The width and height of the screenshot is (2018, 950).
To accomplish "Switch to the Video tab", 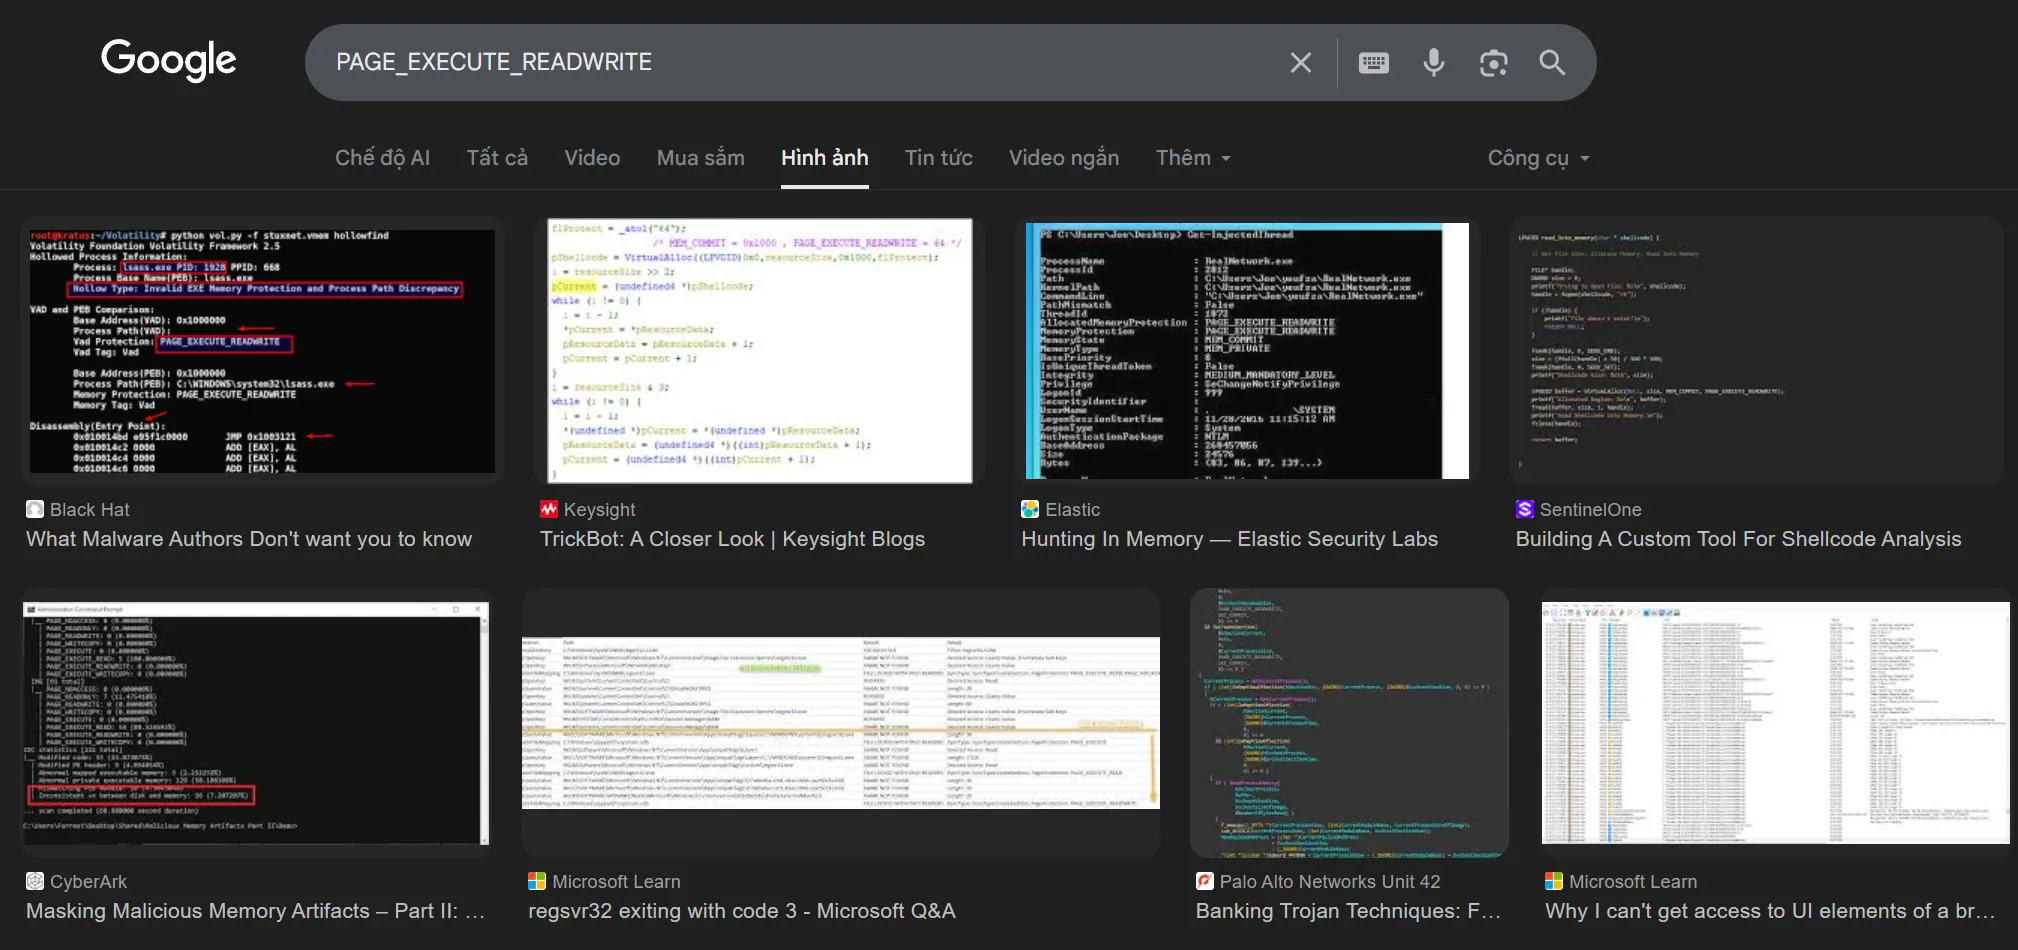I will (x=592, y=158).
